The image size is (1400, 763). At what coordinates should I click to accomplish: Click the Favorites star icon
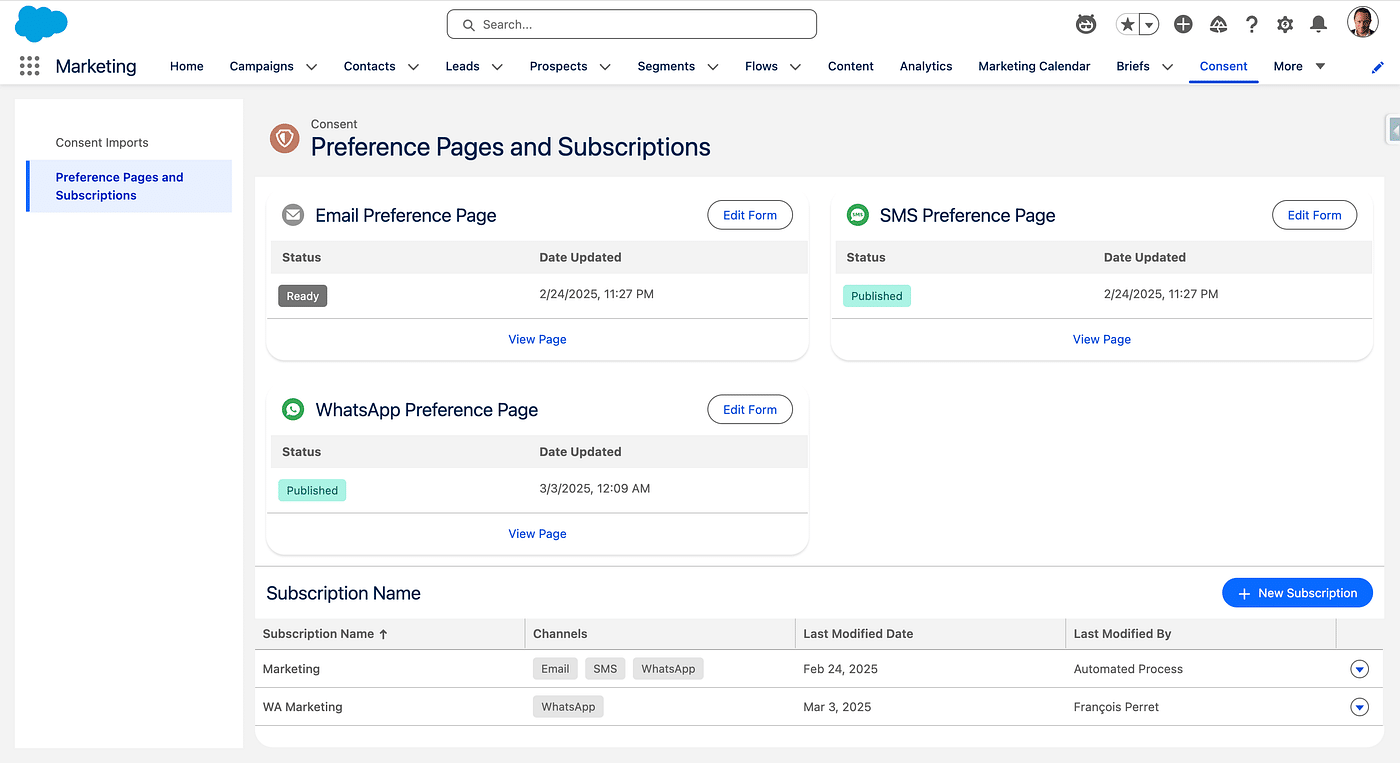[x=1127, y=24]
